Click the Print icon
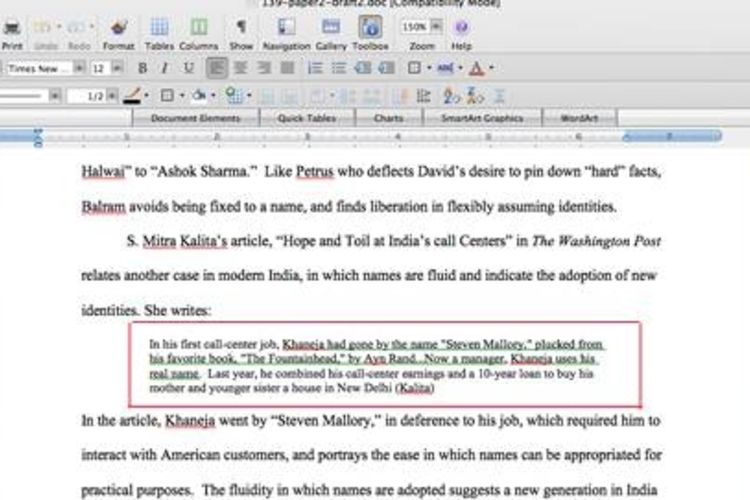This screenshot has height=500, width=750. [x=12, y=28]
